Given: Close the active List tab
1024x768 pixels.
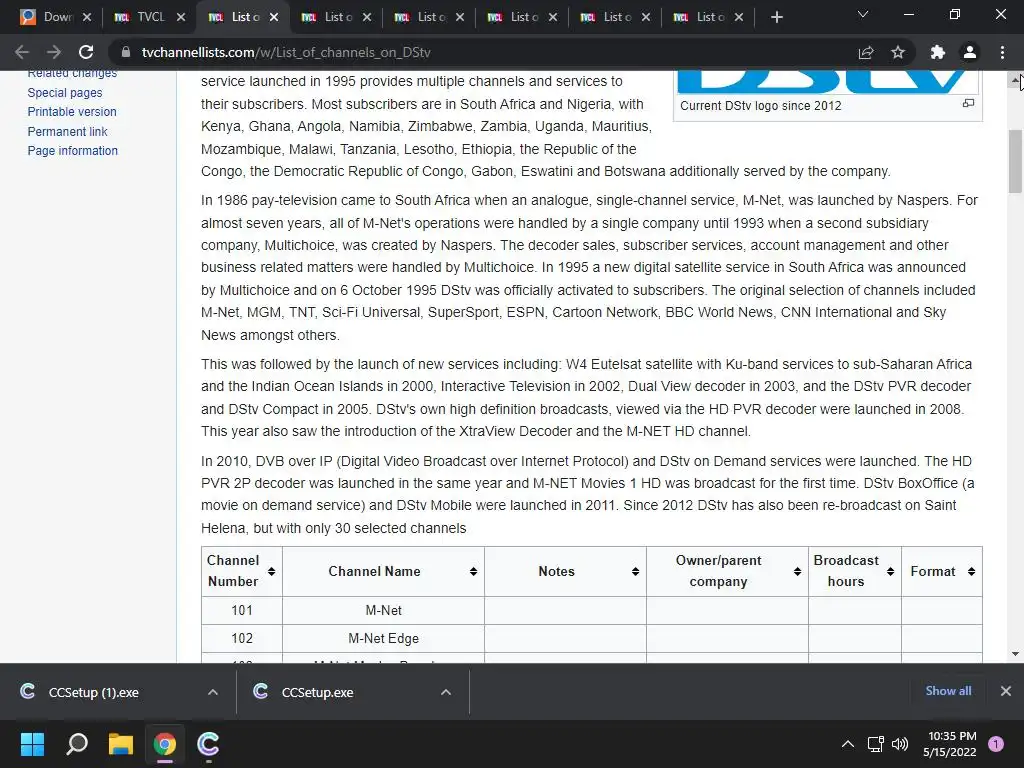Looking at the screenshot, I should pos(274,17).
